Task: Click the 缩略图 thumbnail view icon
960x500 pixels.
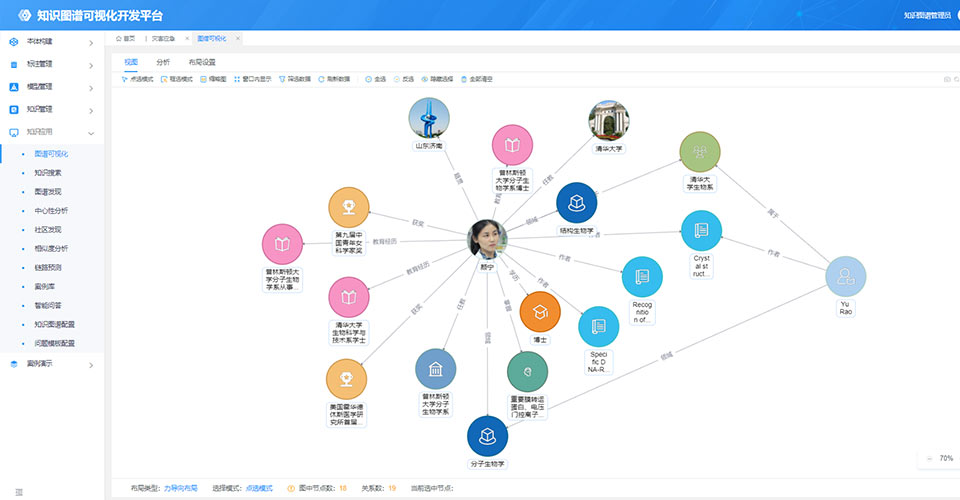Action: (212, 78)
